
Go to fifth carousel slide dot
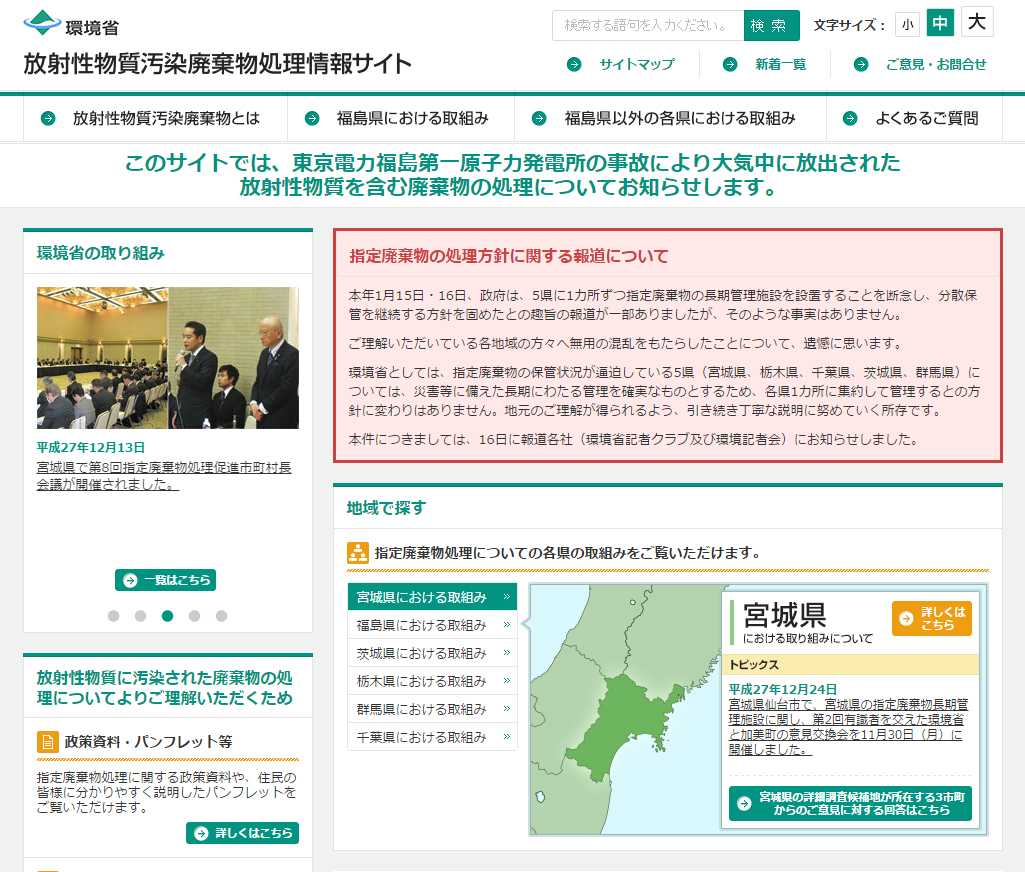(222, 616)
